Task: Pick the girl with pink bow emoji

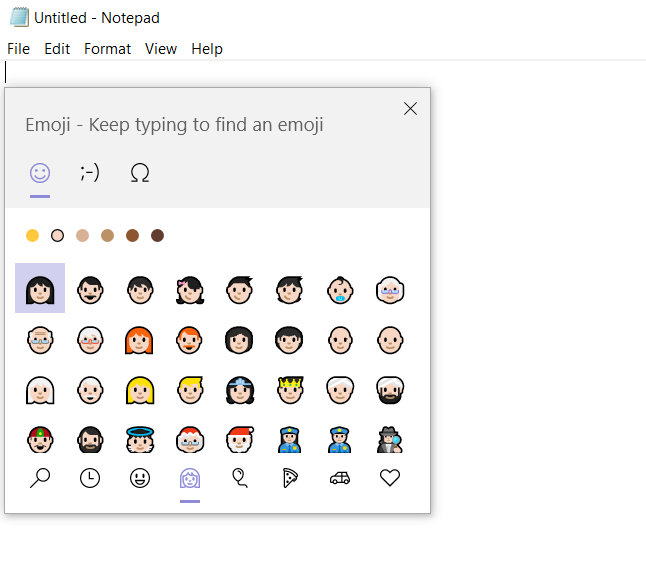Action: click(x=190, y=290)
